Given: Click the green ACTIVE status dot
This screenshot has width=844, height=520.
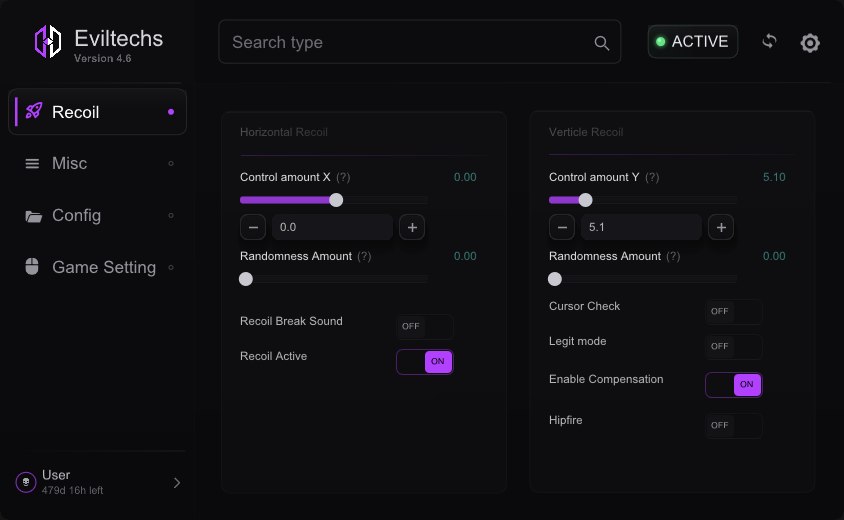Looking at the screenshot, I should point(660,41).
